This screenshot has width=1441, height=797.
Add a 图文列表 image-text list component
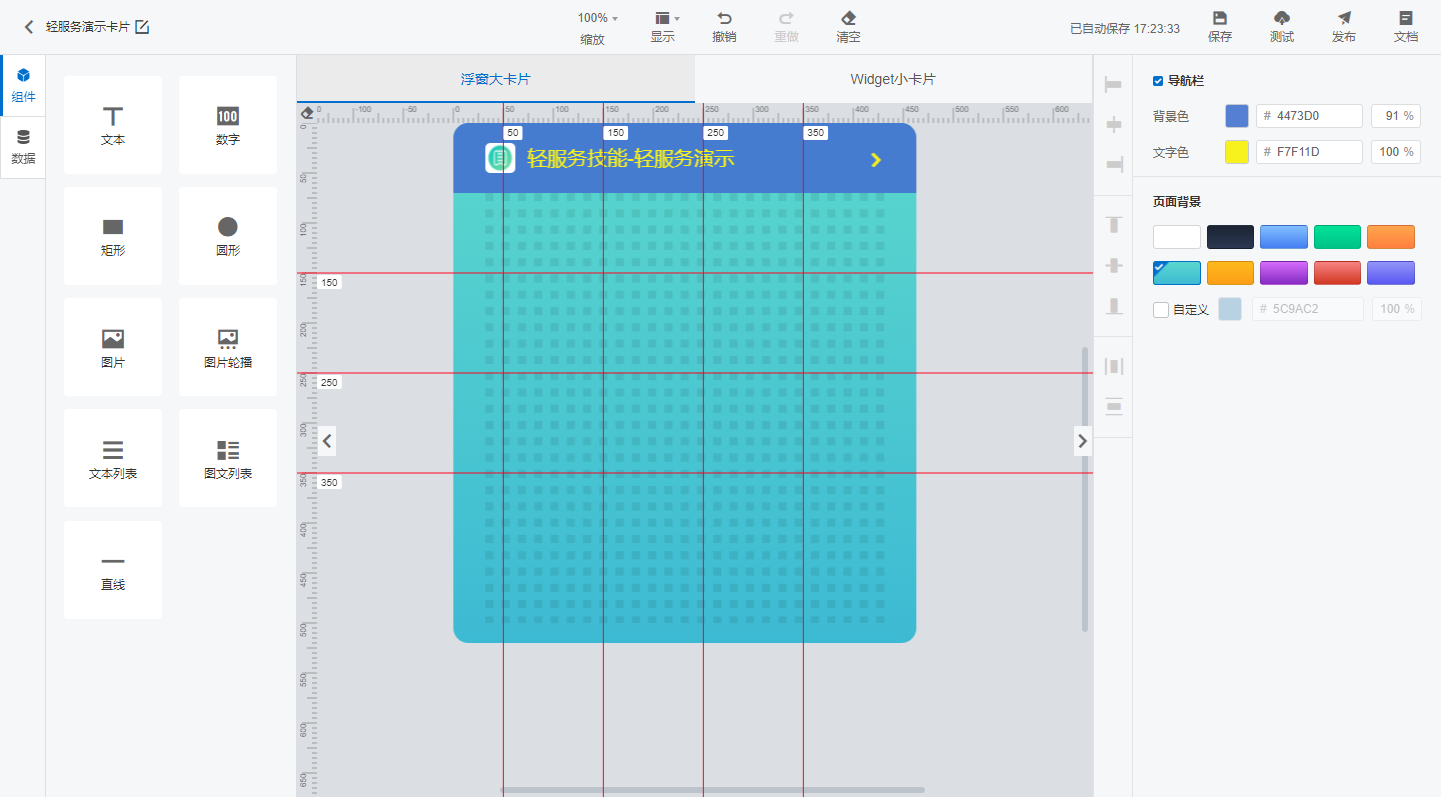[228, 459]
